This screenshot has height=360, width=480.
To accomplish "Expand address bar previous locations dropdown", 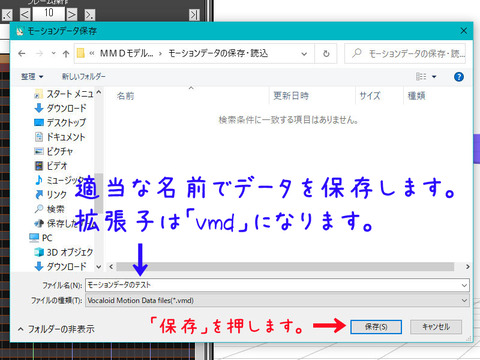I will click(x=304, y=54).
